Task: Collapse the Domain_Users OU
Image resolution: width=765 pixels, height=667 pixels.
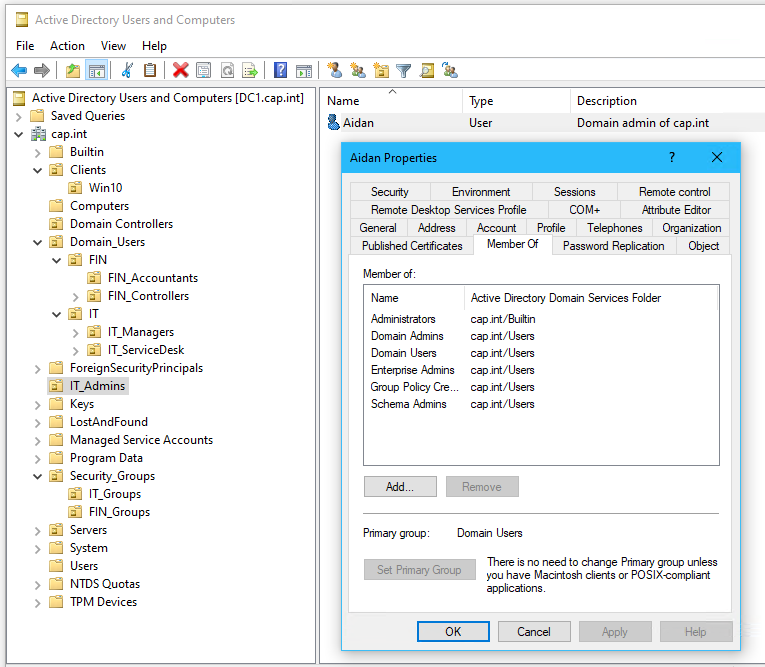Action: point(38,242)
